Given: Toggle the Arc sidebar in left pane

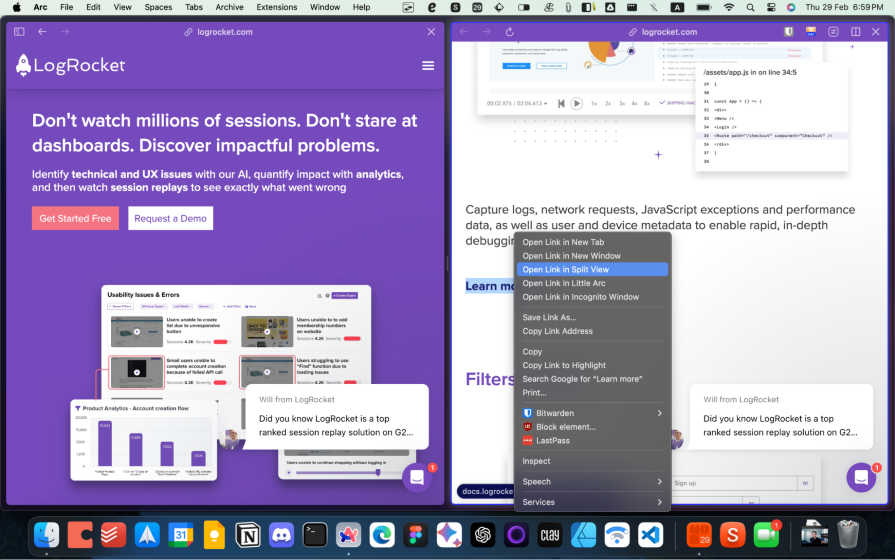Looking at the screenshot, I should click(x=19, y=32).
